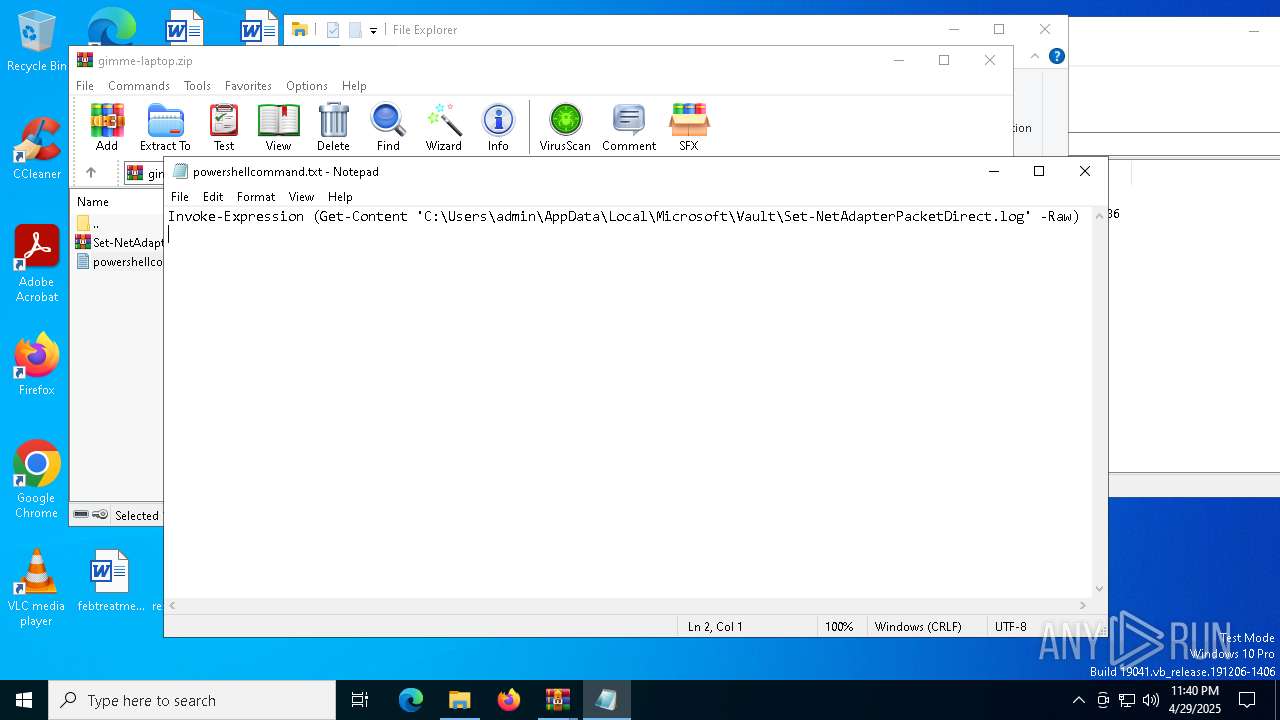Open notification center icon
Image resolution: width=1280 pixels, height=720 pixels.
tap(1247, 700)
